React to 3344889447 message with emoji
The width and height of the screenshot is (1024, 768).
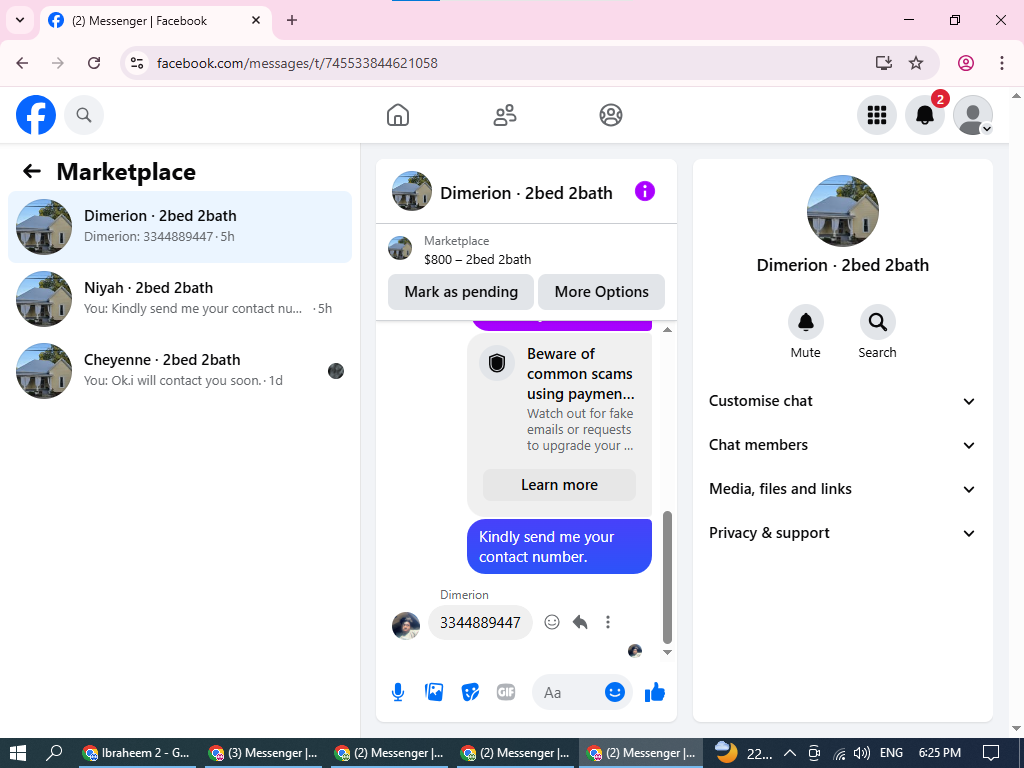552,622
